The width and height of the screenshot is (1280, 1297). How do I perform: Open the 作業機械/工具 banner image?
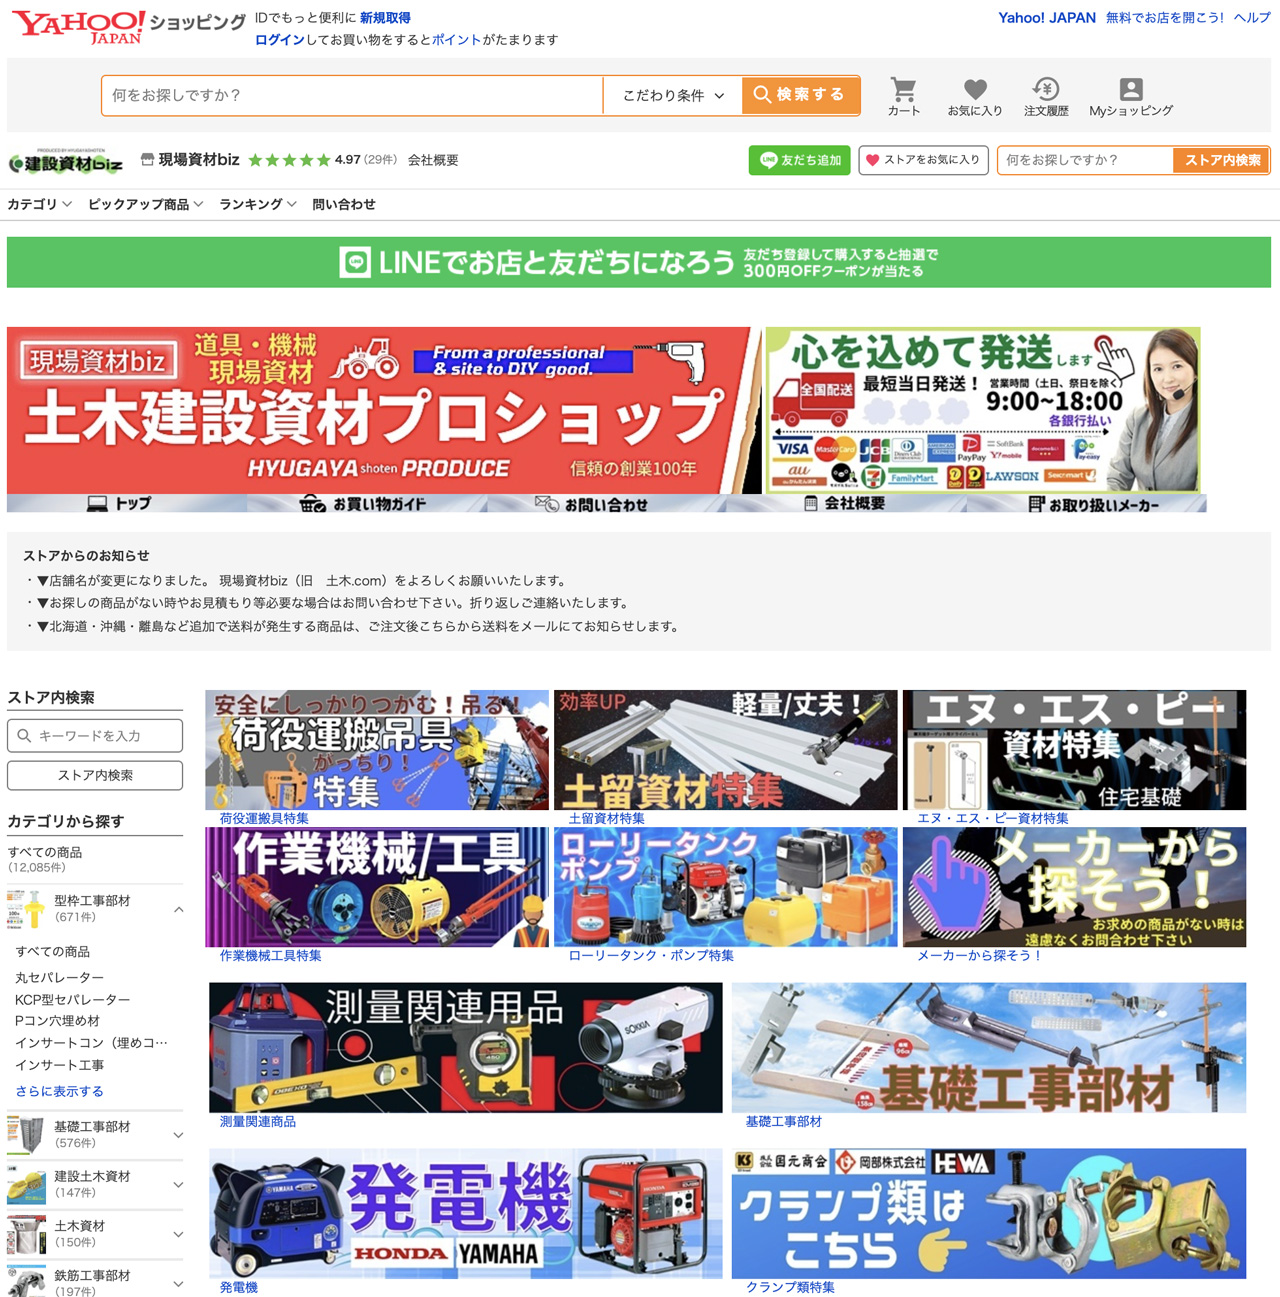(377, 887)
